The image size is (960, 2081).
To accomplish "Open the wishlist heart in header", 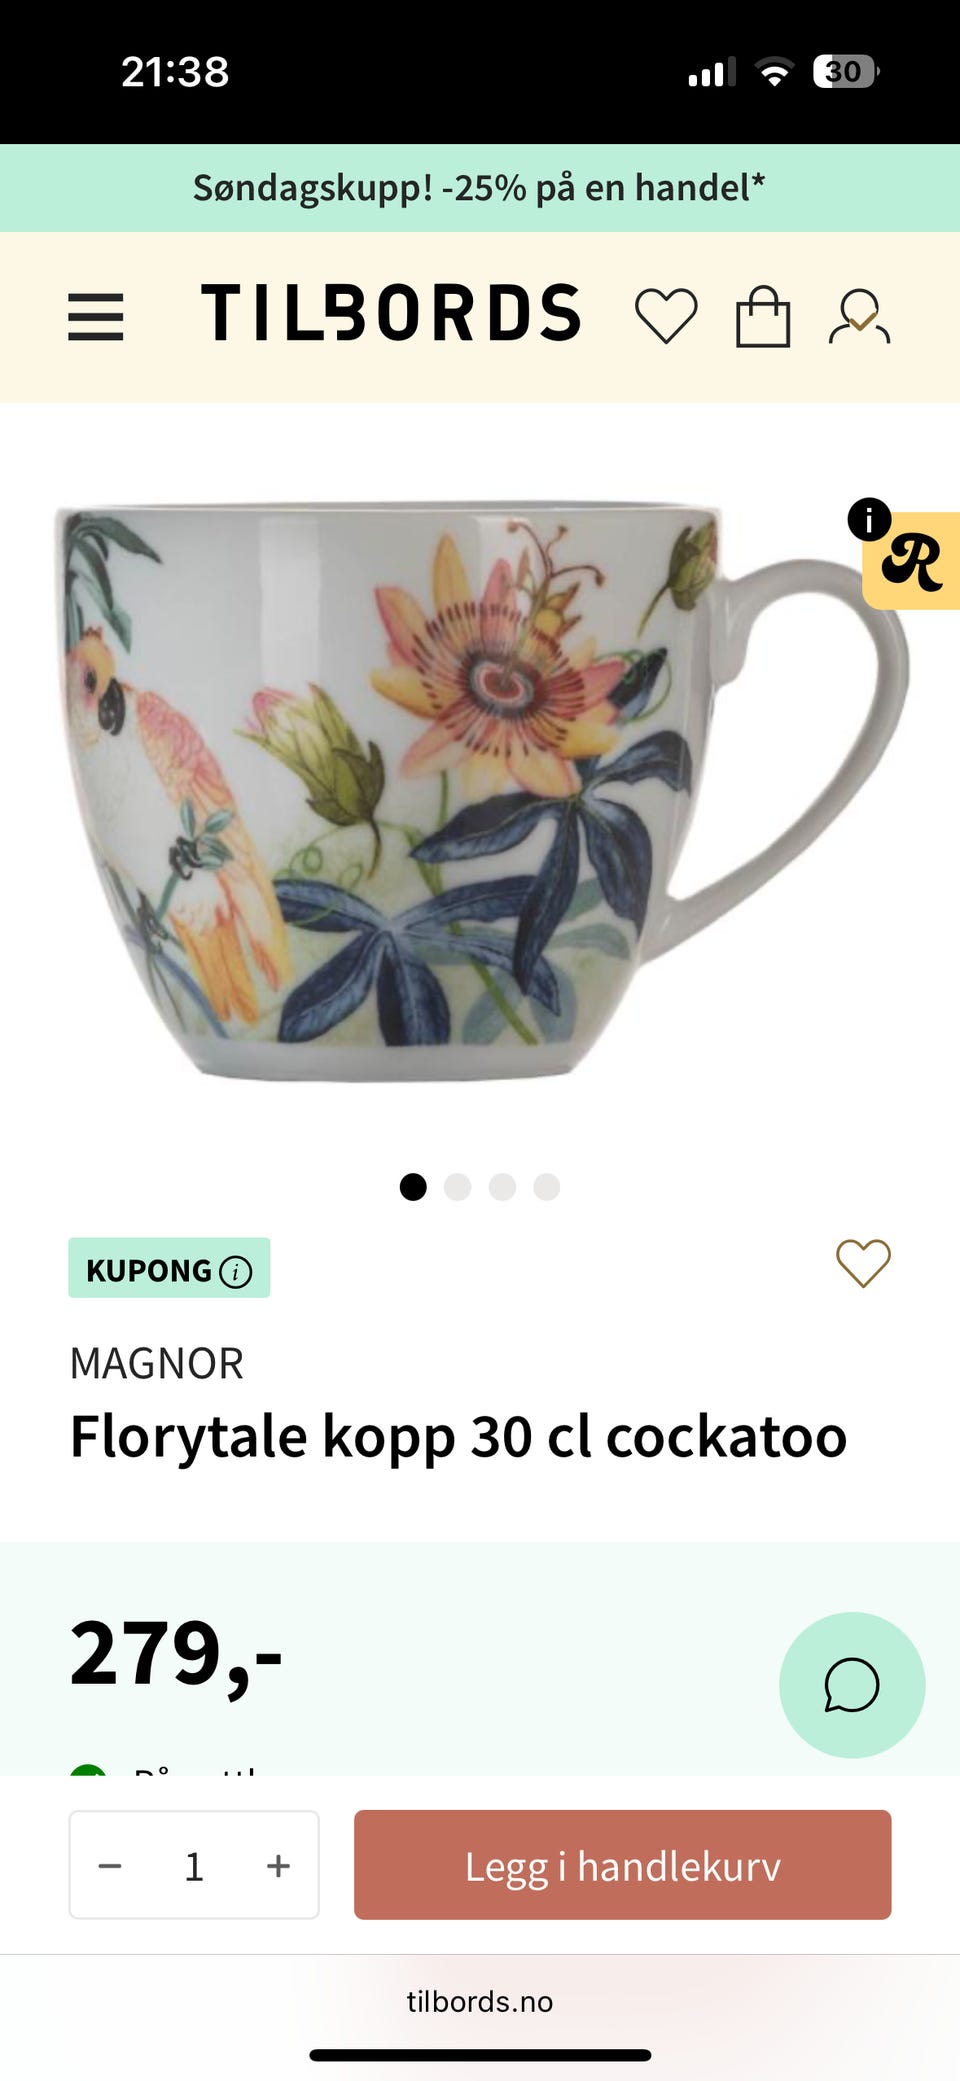I will click(x=666, y=316).
